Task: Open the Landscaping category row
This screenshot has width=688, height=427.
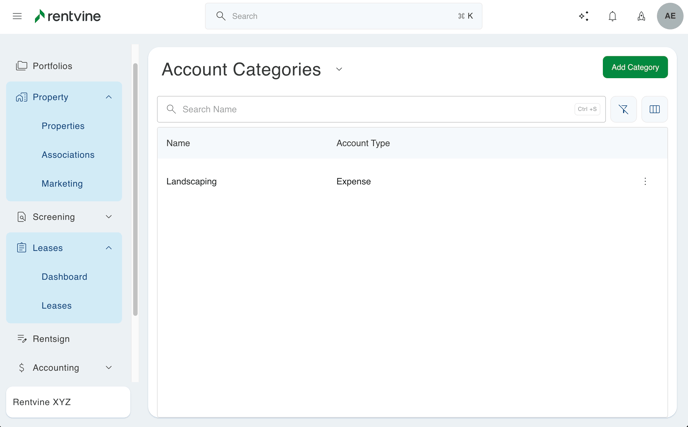Action: (192, 182)
